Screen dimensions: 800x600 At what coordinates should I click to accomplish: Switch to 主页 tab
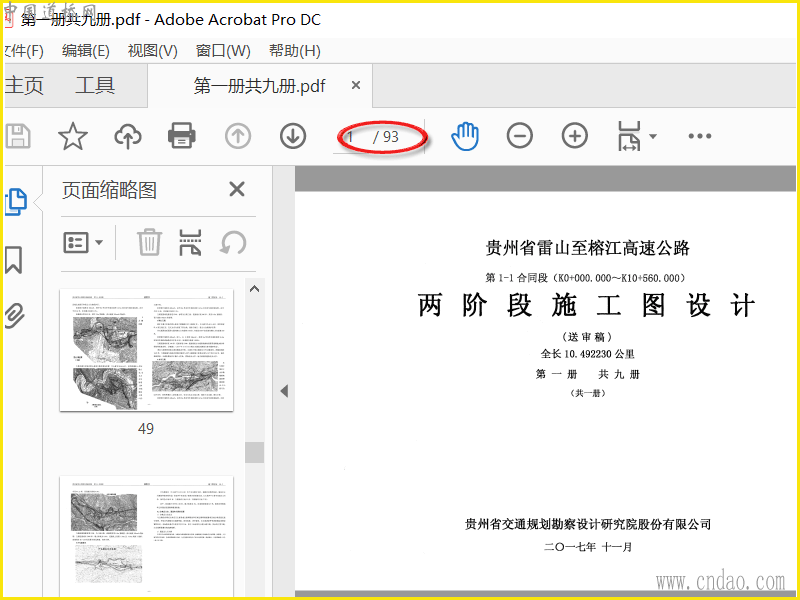[24, 85]
